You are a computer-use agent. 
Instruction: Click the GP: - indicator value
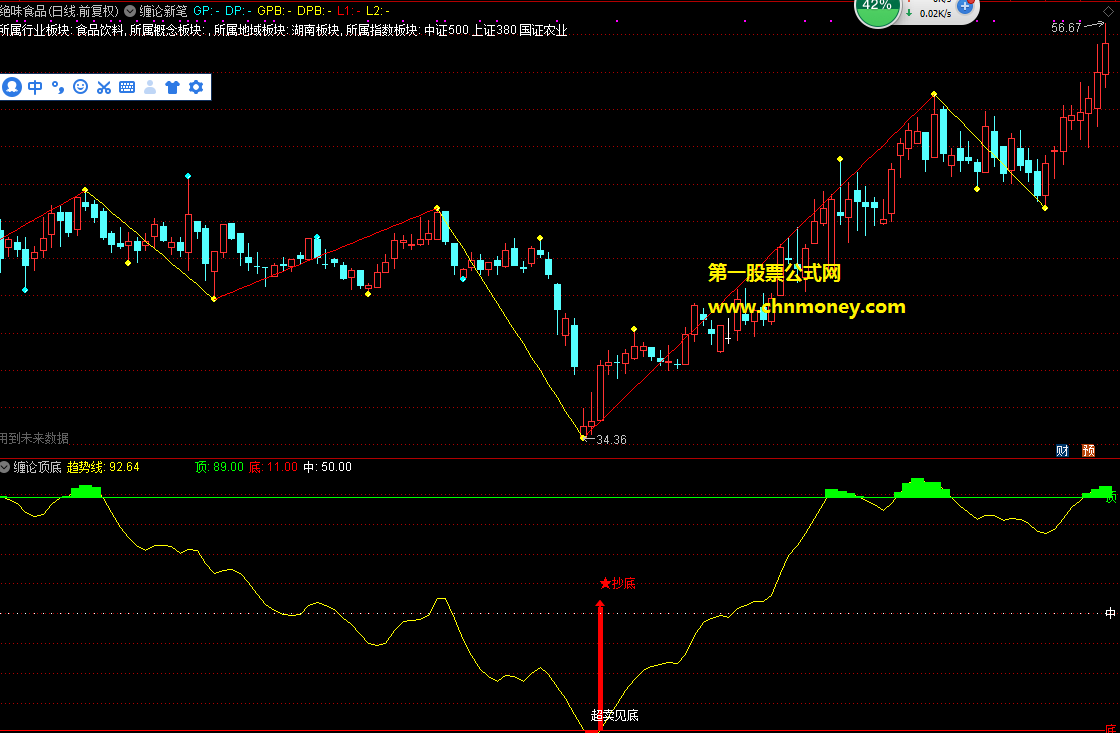[206, 11]
